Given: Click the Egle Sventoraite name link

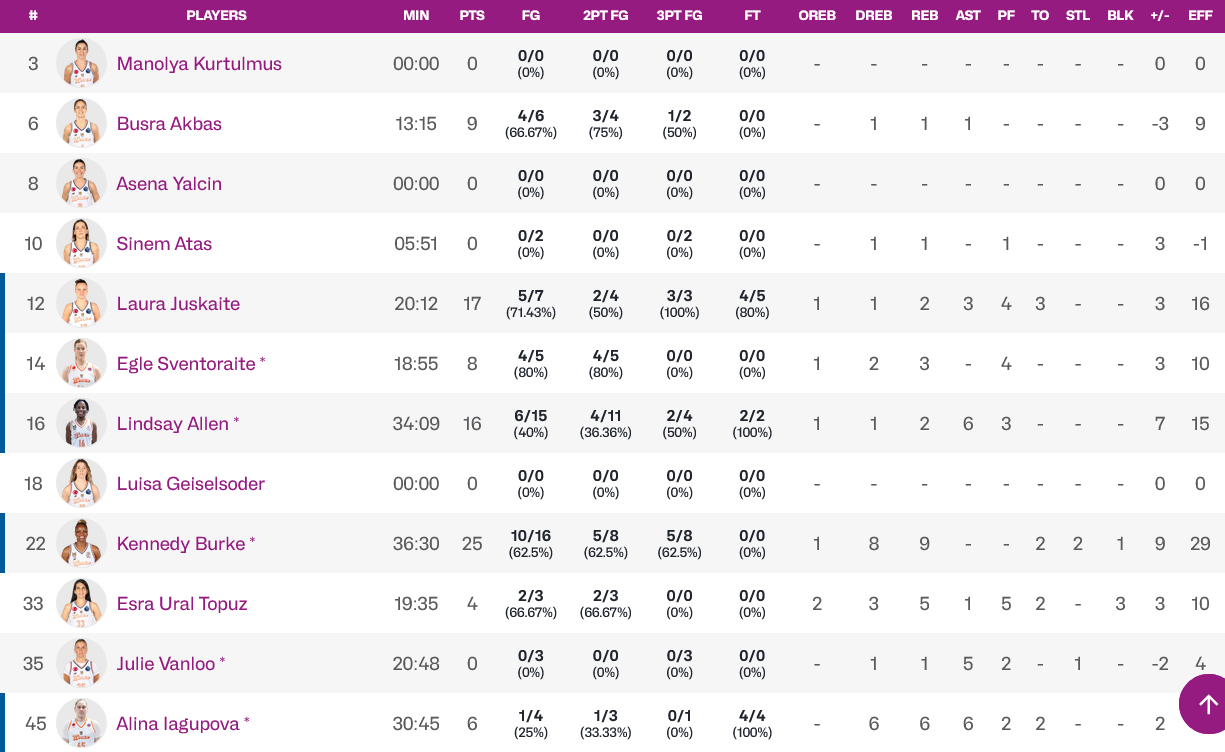Looking at the screenshot, I should [186, 363].
